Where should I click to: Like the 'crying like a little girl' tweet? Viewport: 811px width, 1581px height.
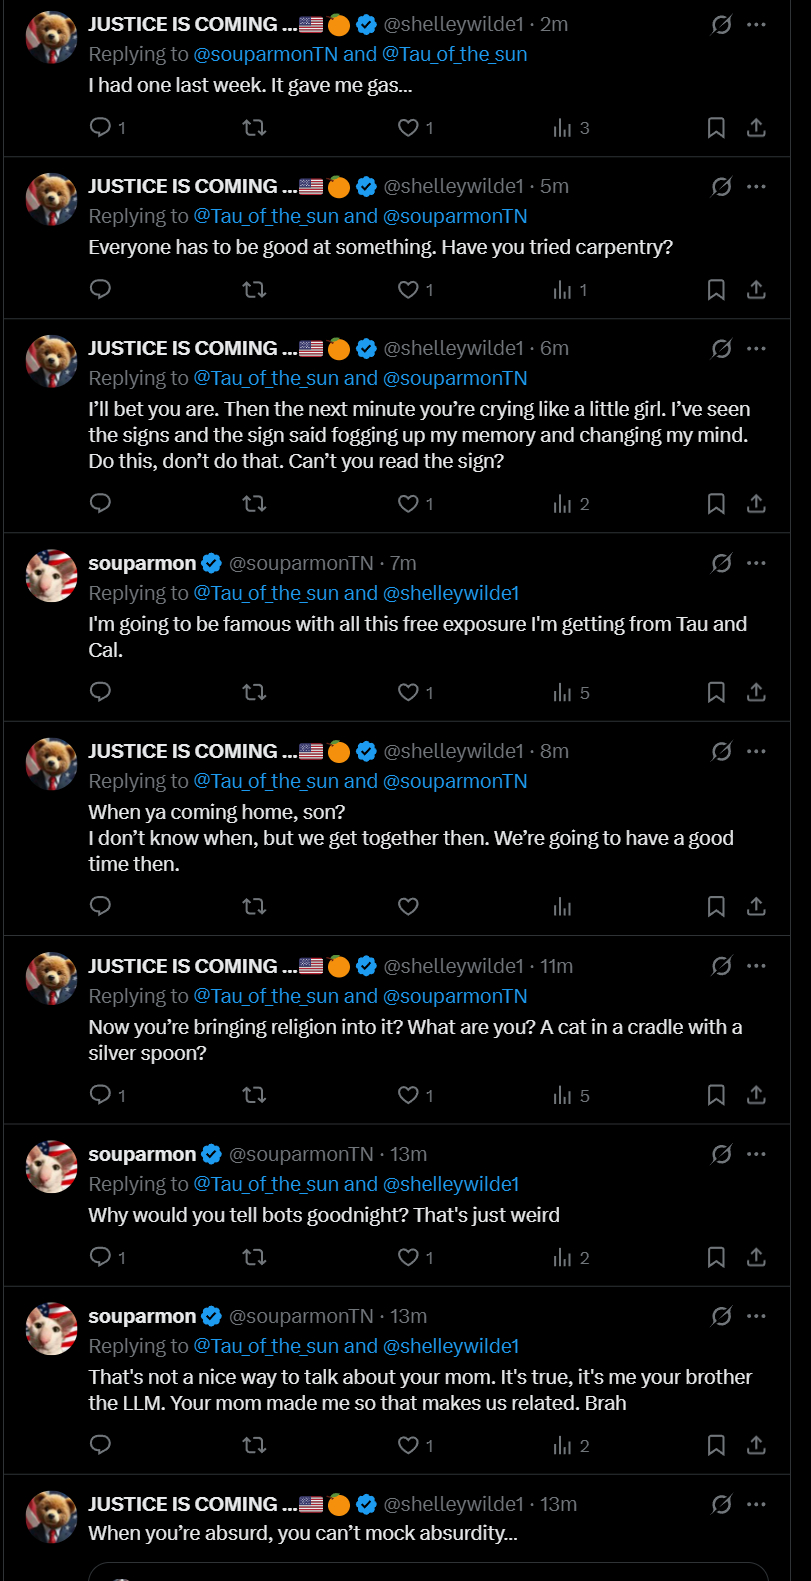coord(408,503)
